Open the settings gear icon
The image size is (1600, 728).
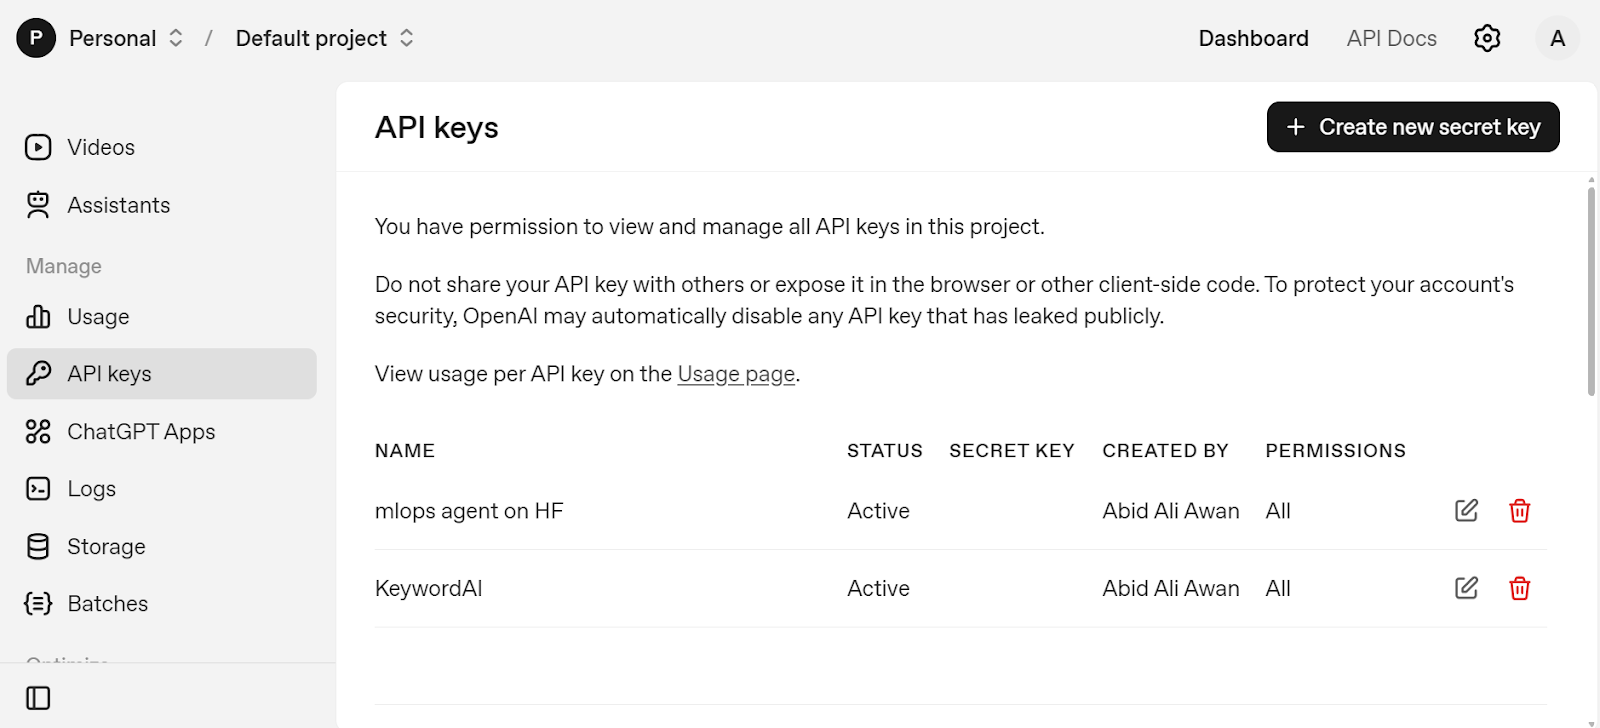[x=1487, y=38]
